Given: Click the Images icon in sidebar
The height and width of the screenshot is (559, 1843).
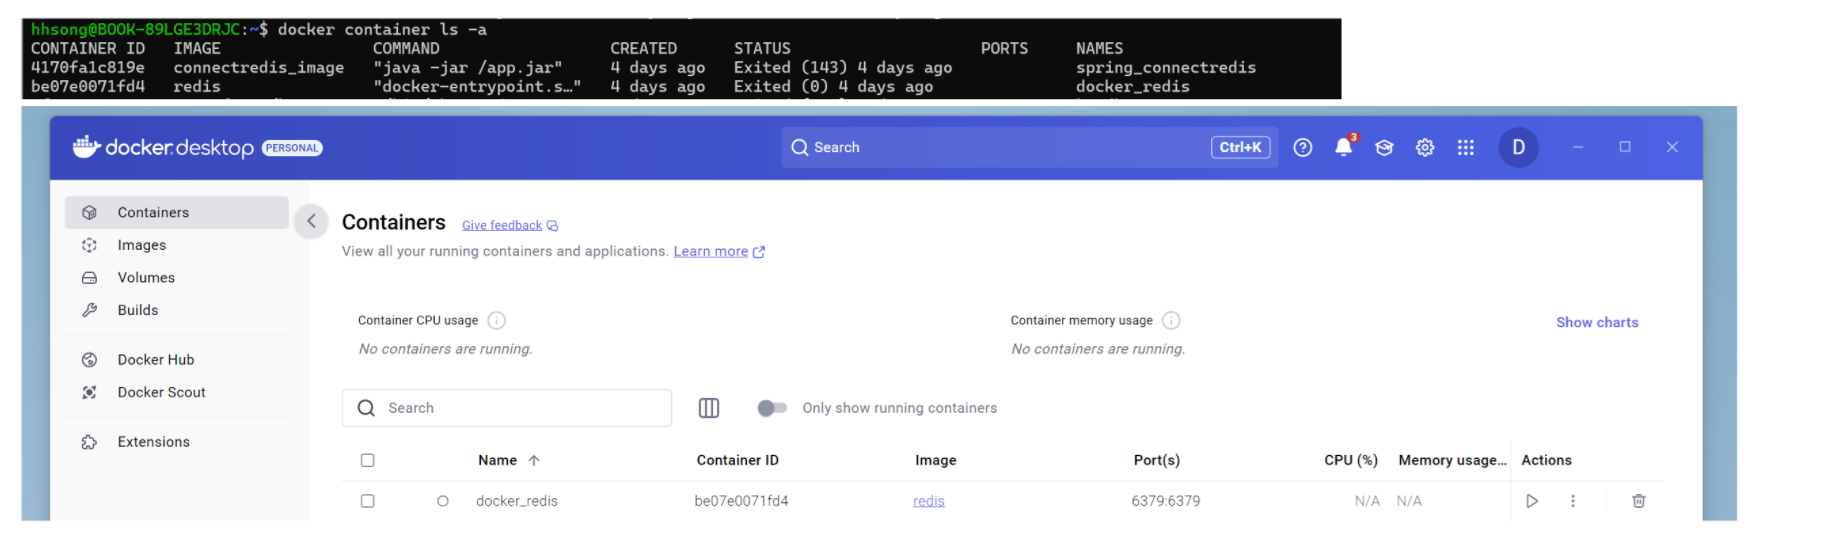Looking at the screenshot, I should pyautogui.click(x=90, y=245).
